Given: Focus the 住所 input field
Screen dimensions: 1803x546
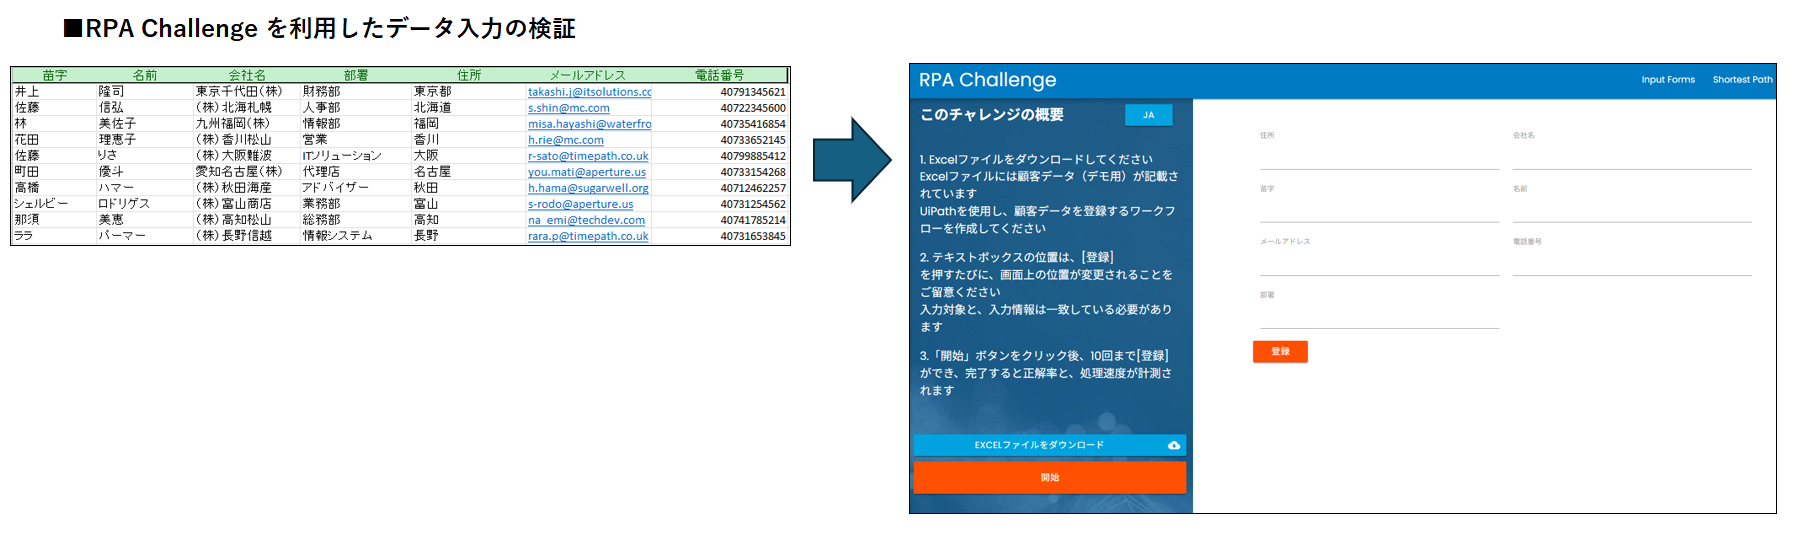Looking at the screenshot, I should (x=1379, y=157).
